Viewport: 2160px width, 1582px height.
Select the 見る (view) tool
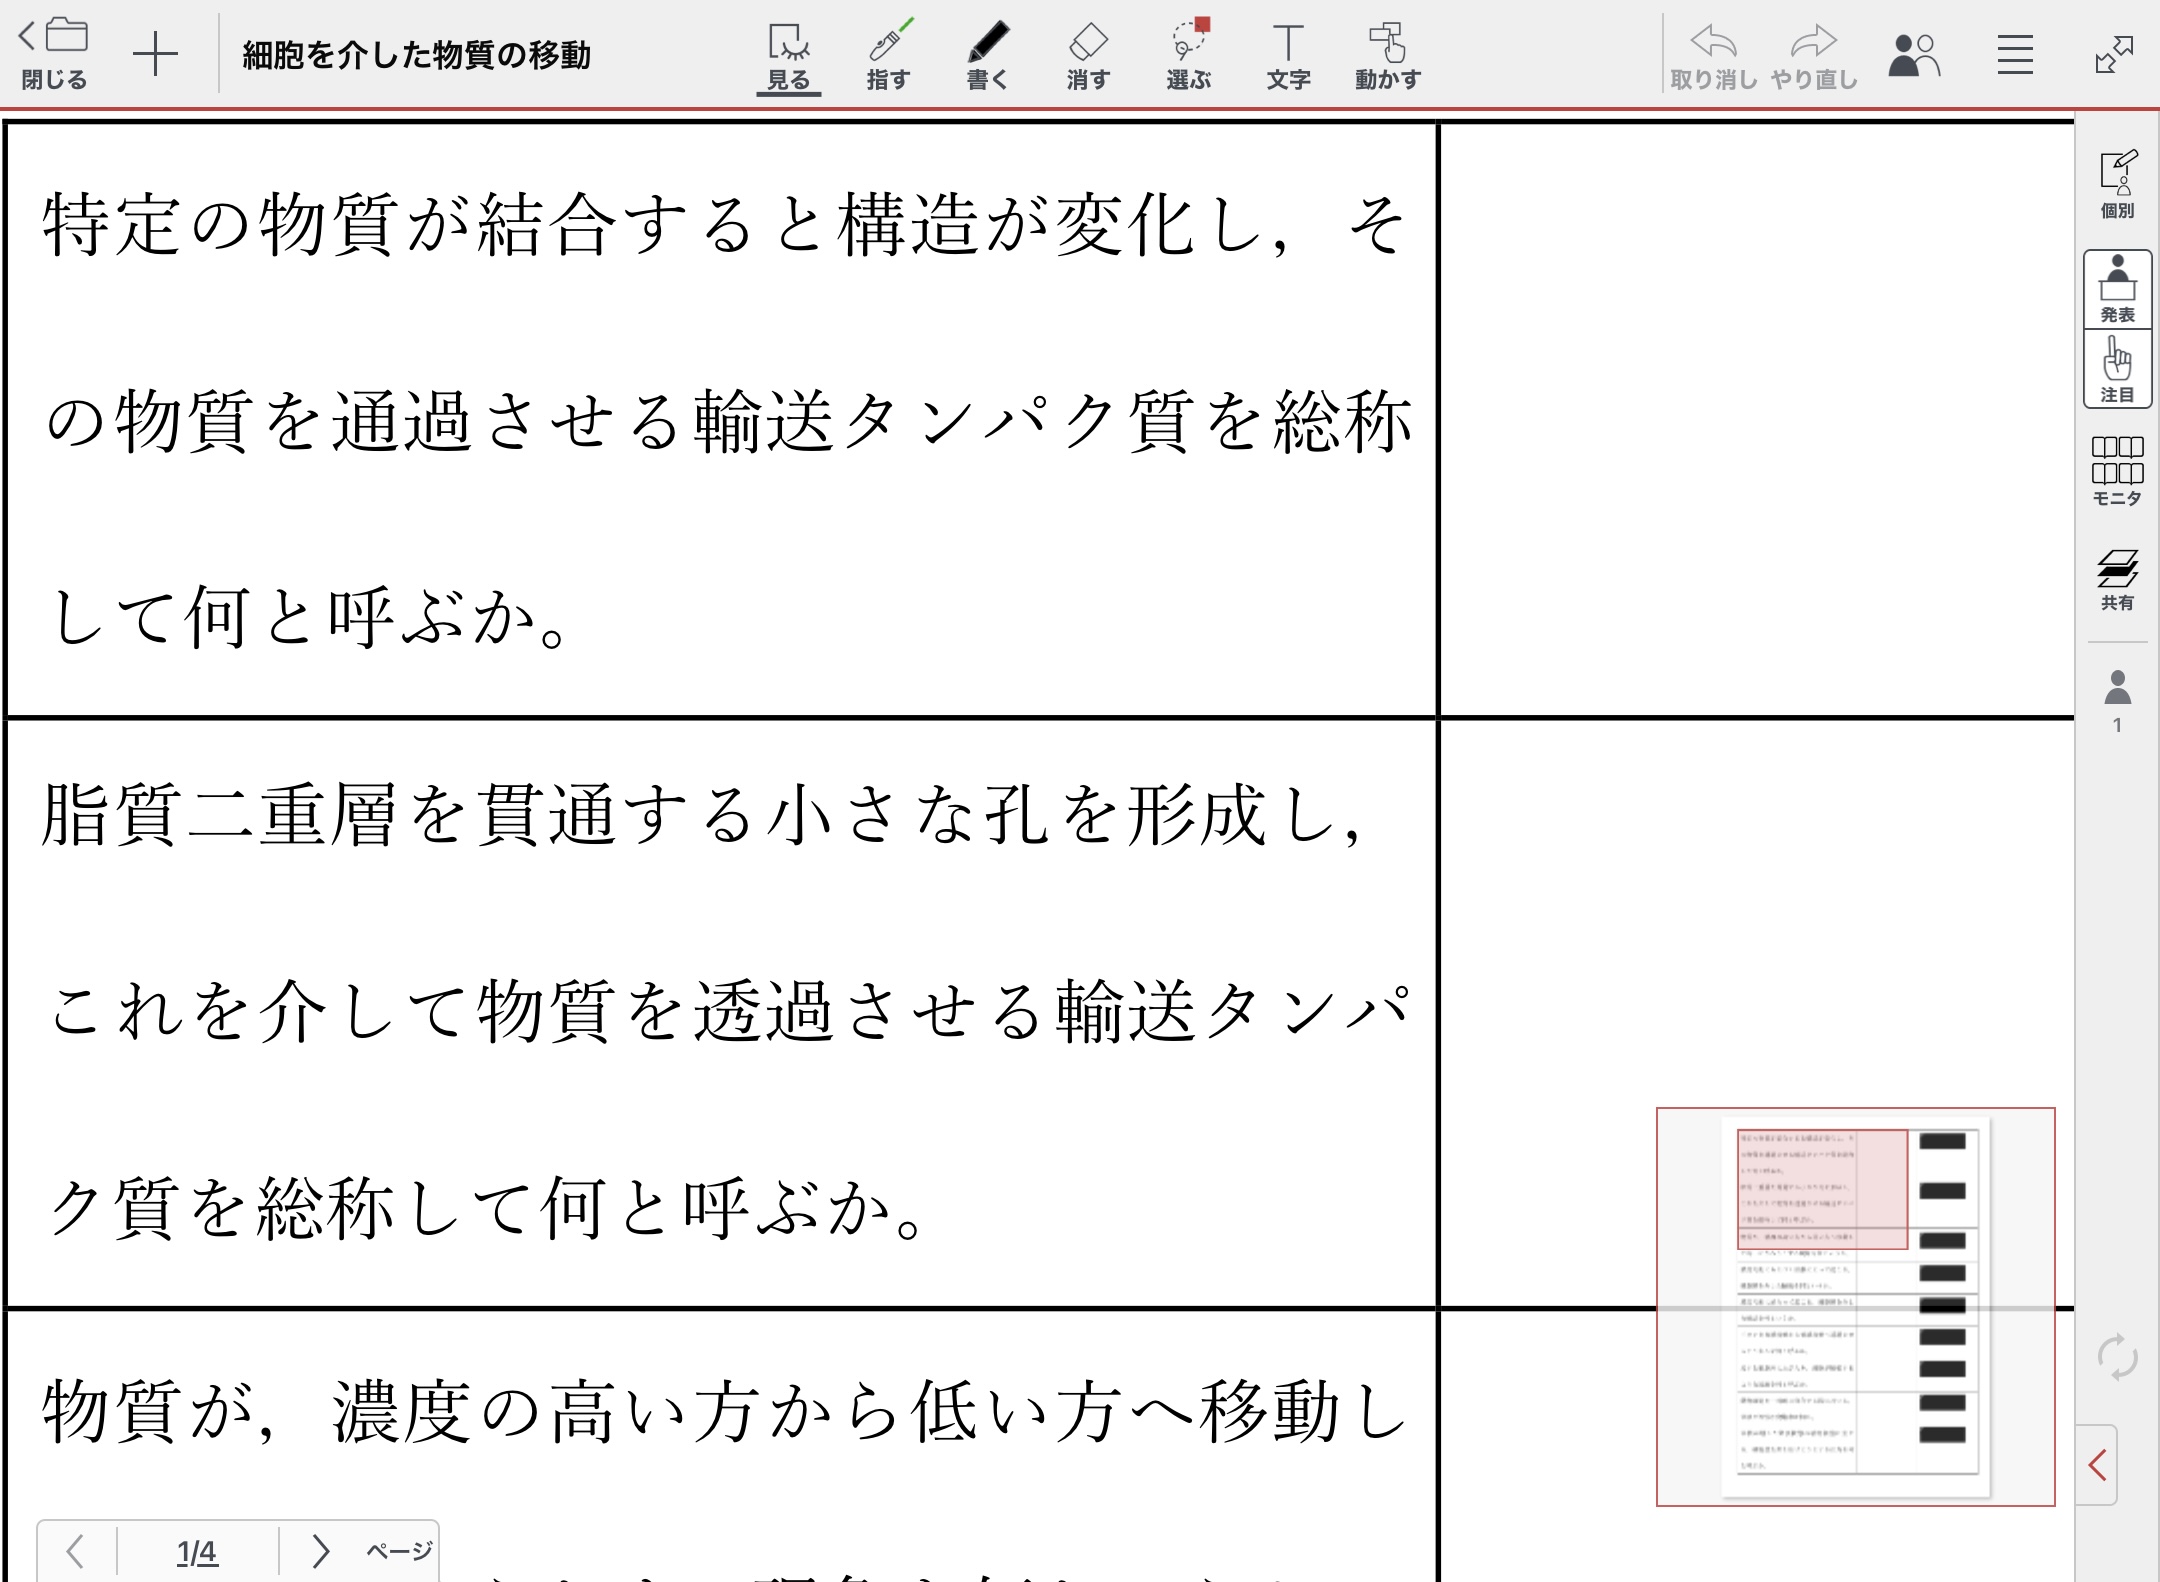(x=789, y=56)
